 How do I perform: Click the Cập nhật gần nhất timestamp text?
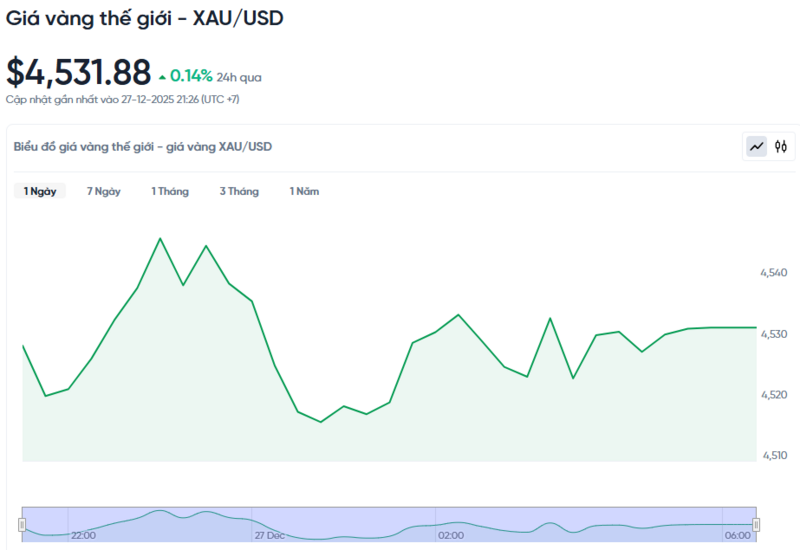(122, 99)
